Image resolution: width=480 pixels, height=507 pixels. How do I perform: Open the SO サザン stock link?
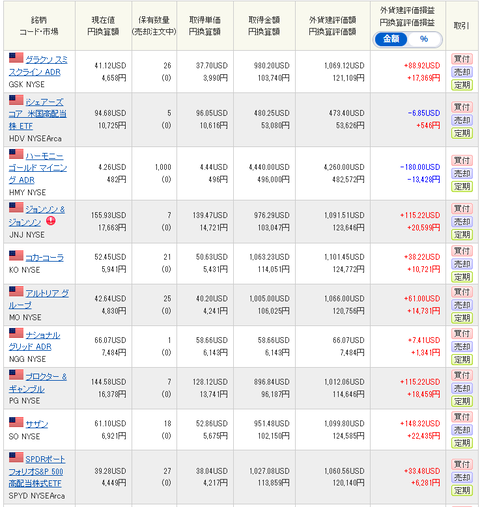pos(37,424)
